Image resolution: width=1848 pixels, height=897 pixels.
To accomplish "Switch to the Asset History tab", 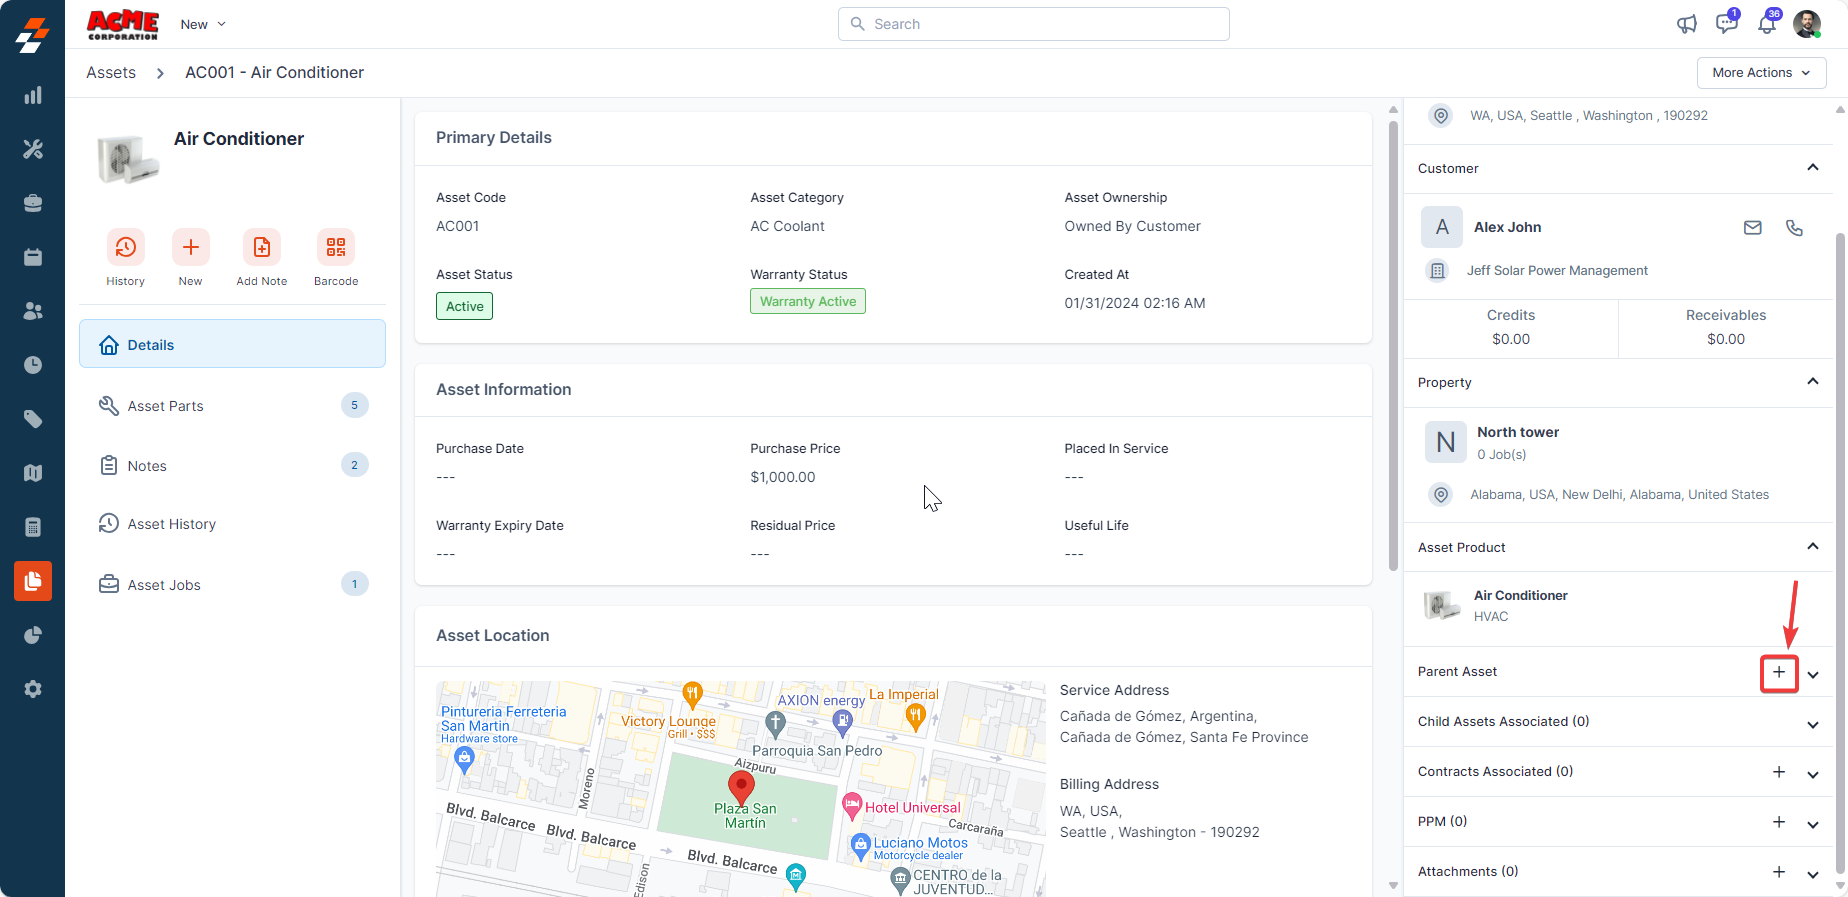I will pyautogui.click(x=171, y=524).
